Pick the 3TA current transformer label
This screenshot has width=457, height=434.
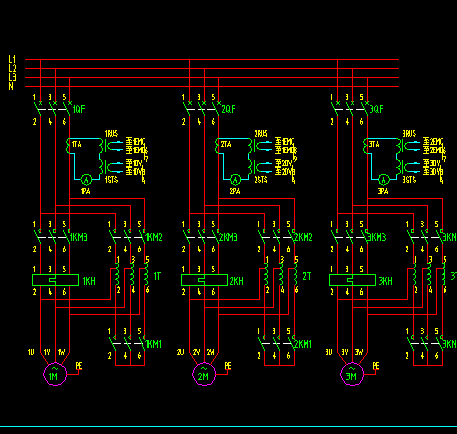coord(374,144)
